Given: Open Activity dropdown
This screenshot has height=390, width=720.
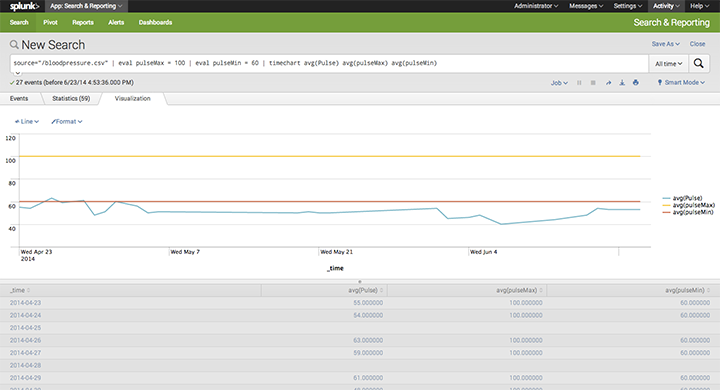Looking at the screenshot, I should click(x=666, y=6).
